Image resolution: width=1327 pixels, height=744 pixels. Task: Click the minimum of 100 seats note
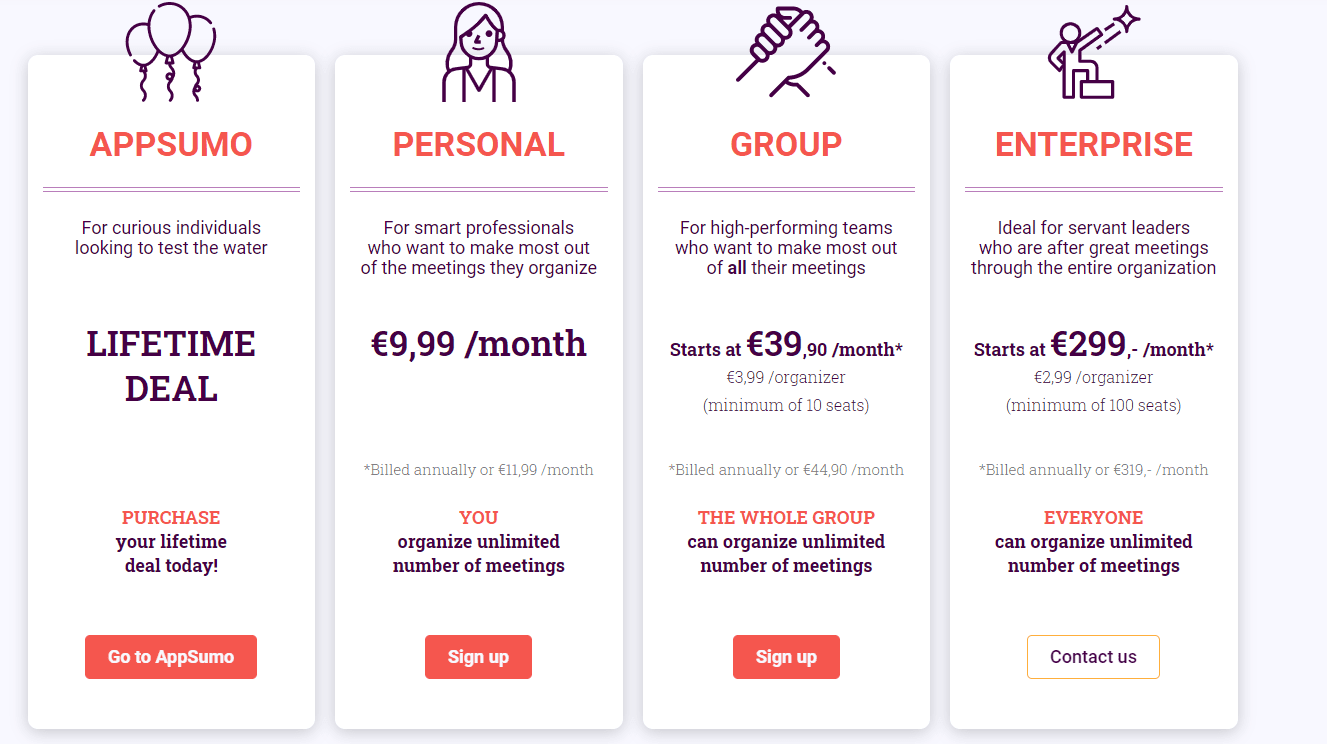tap(1093, 406)
